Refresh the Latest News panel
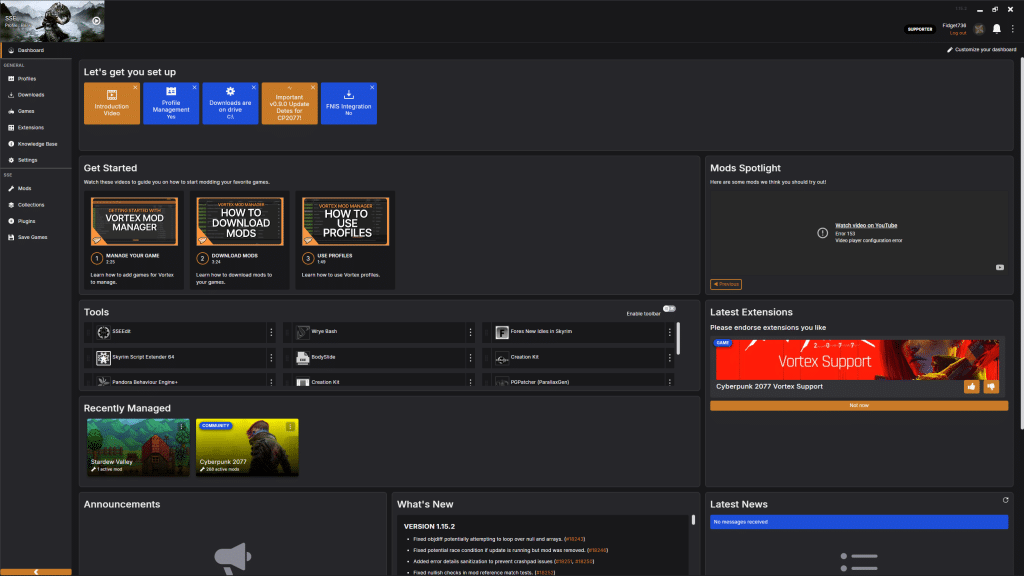 pos(1006,500)
